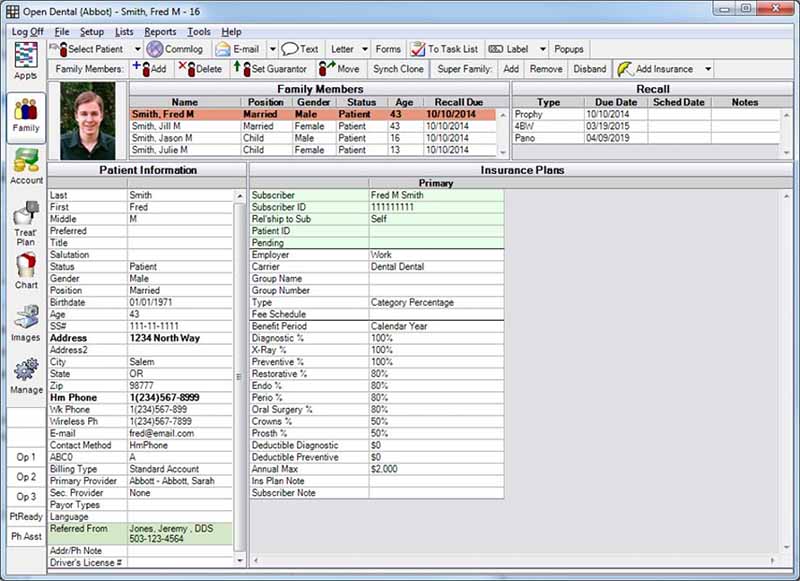
Task: Click the Patient Information vertical scrollbar
Action: coord(238,376)
